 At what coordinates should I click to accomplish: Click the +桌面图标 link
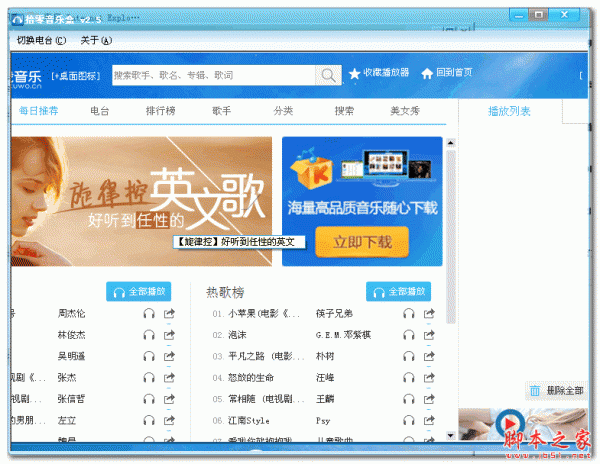click(76, 76)
